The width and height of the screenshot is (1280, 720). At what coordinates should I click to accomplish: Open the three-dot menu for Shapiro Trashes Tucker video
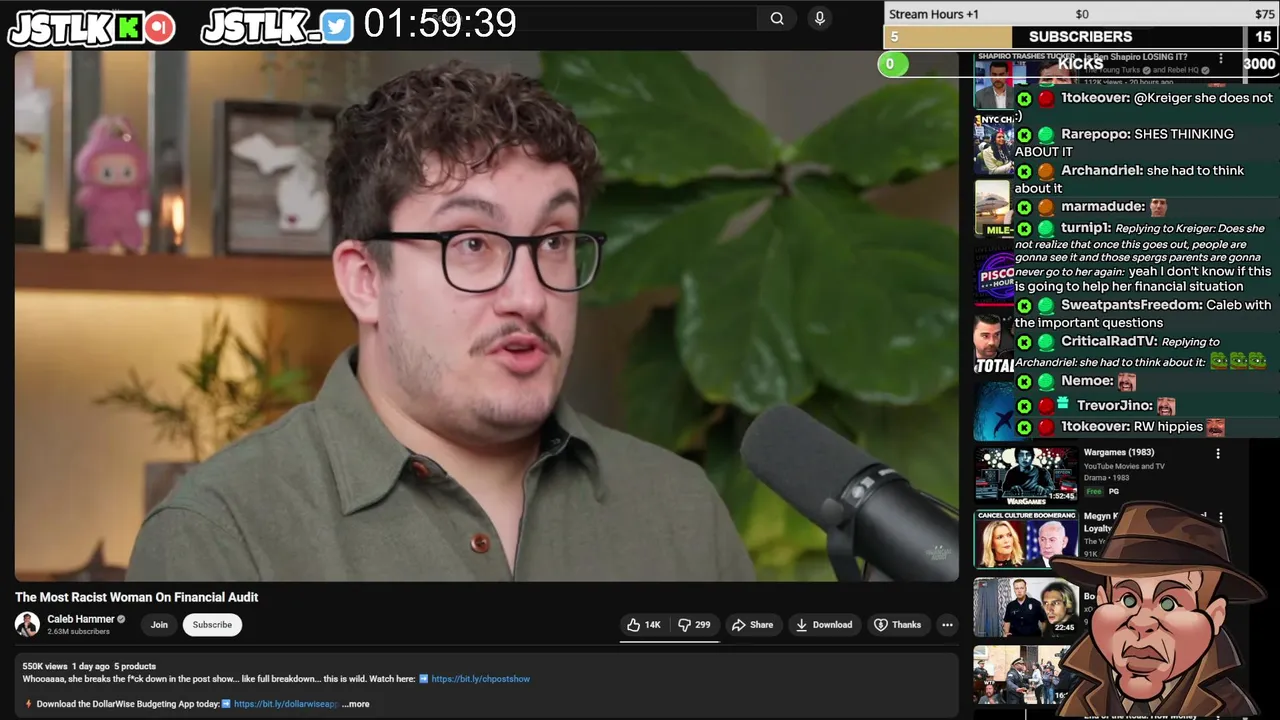point(1220,60)
